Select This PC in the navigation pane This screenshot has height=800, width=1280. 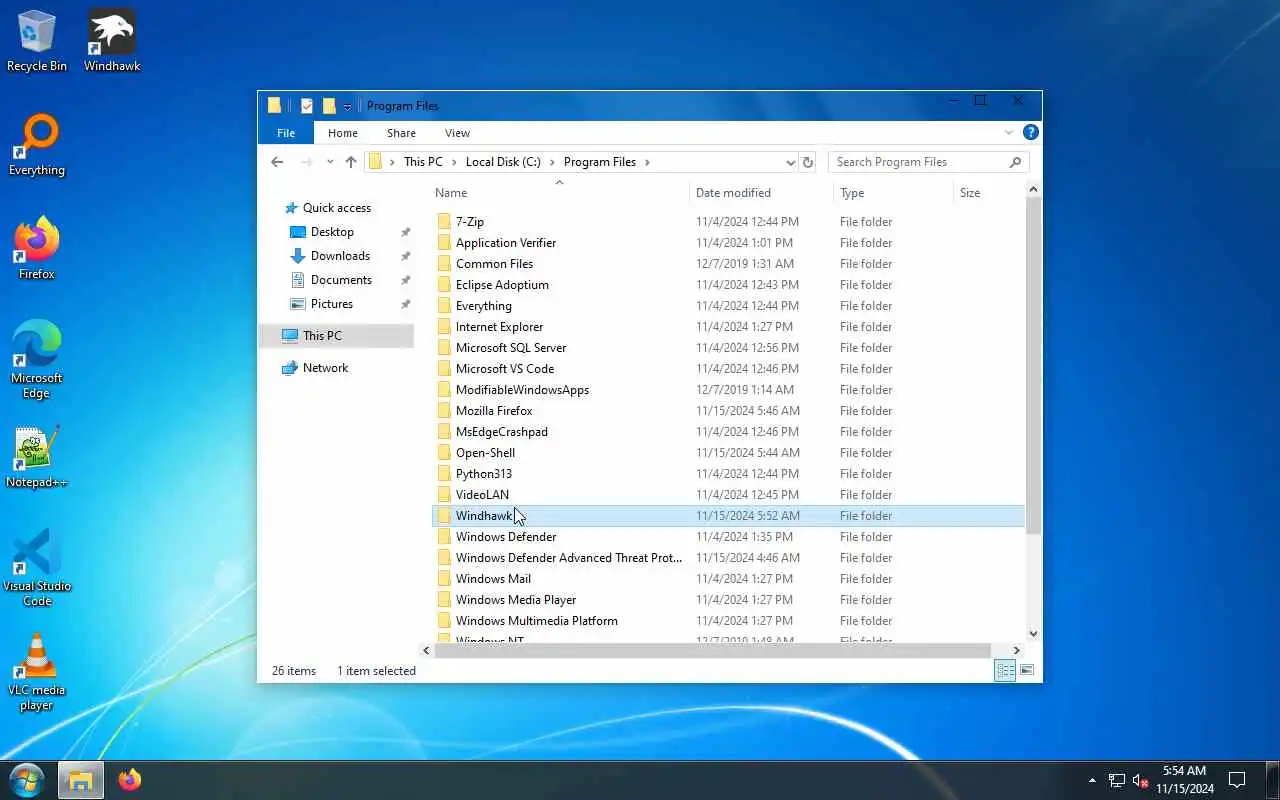(x=336, y=336)
